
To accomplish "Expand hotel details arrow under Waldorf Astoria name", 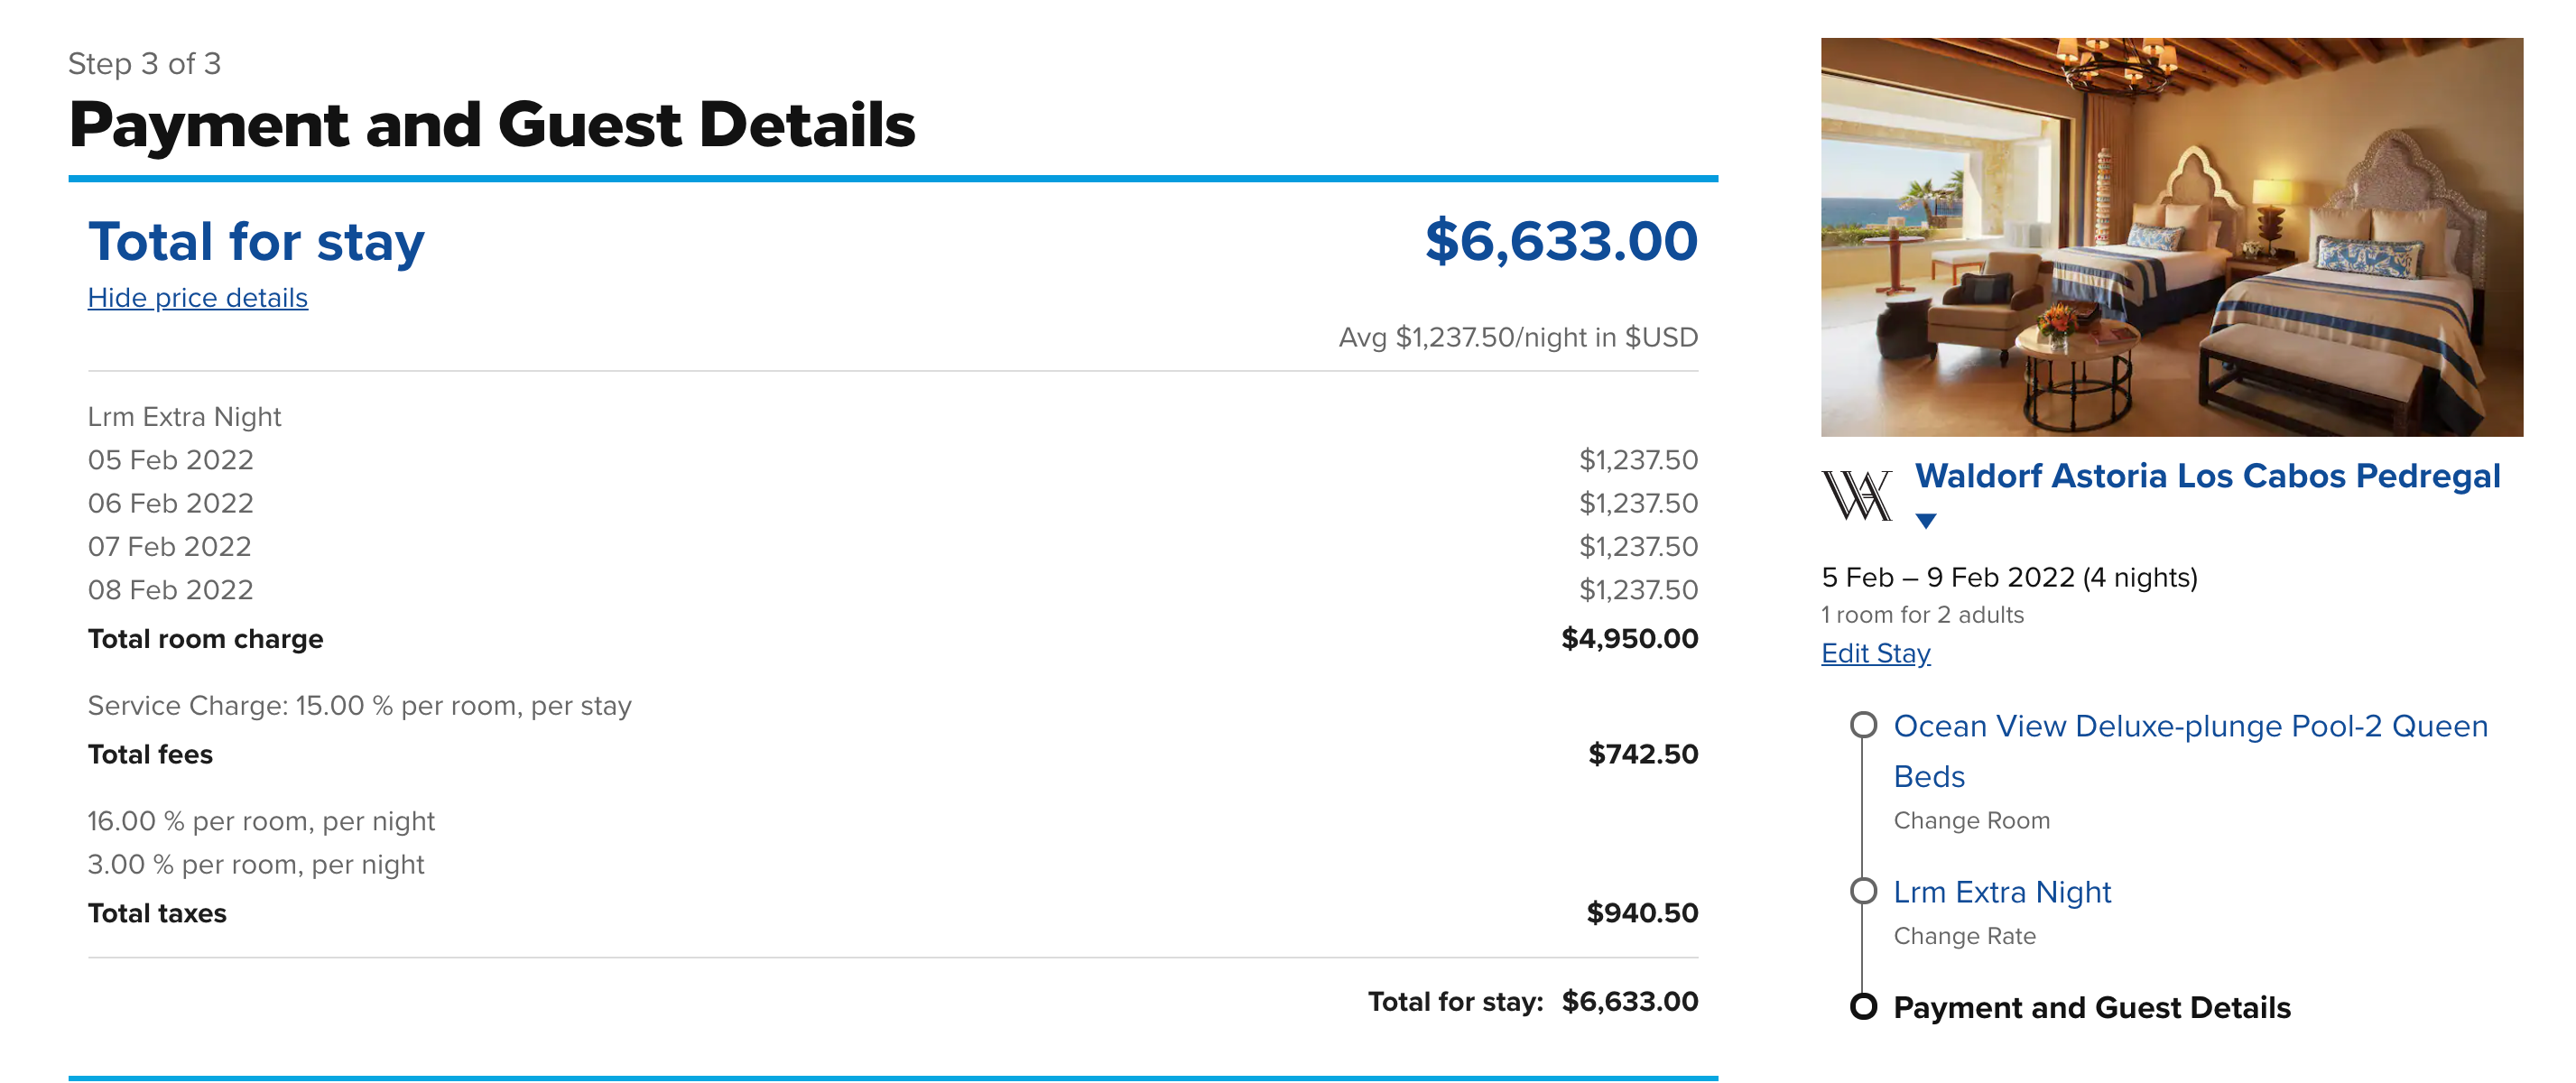I will (1926, 521).
